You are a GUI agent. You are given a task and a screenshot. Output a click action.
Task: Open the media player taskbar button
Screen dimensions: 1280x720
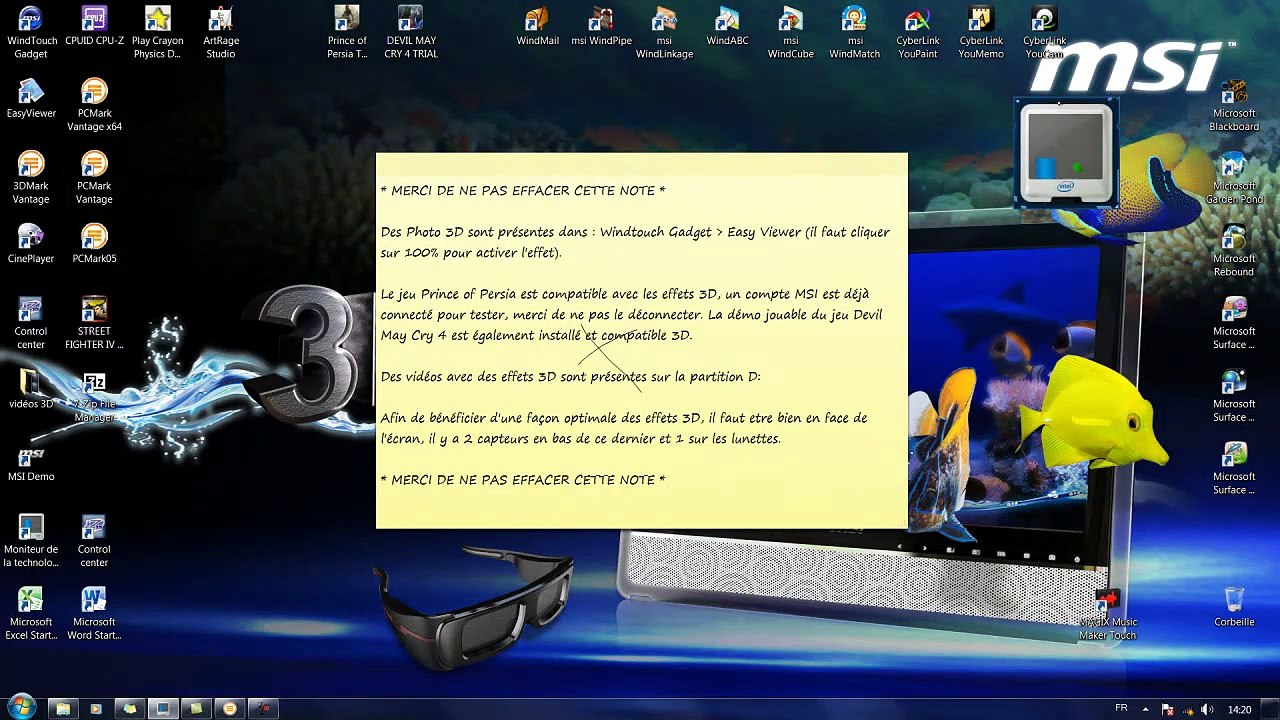point(96,709)
